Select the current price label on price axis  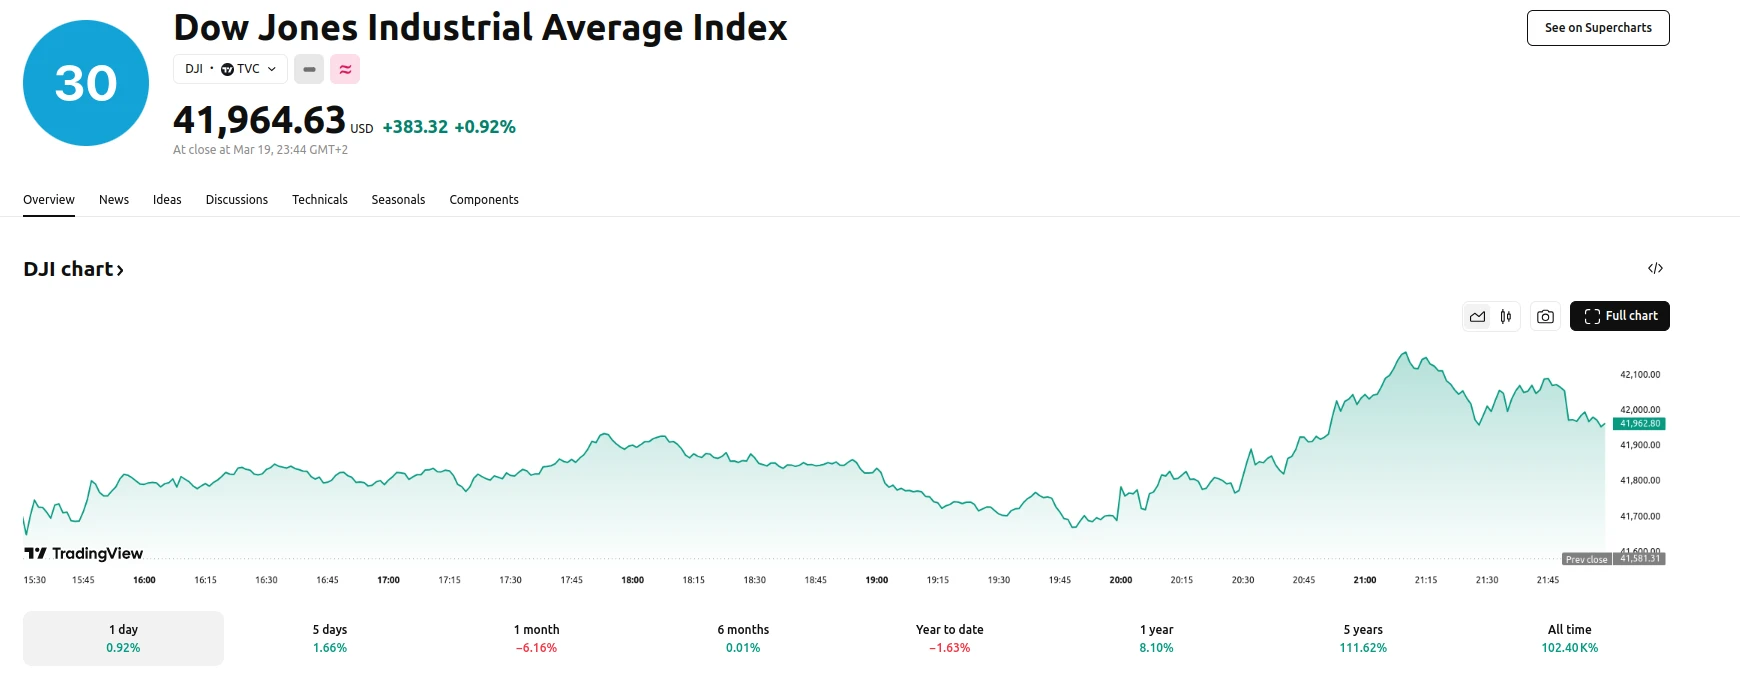tap(1637, 423)
